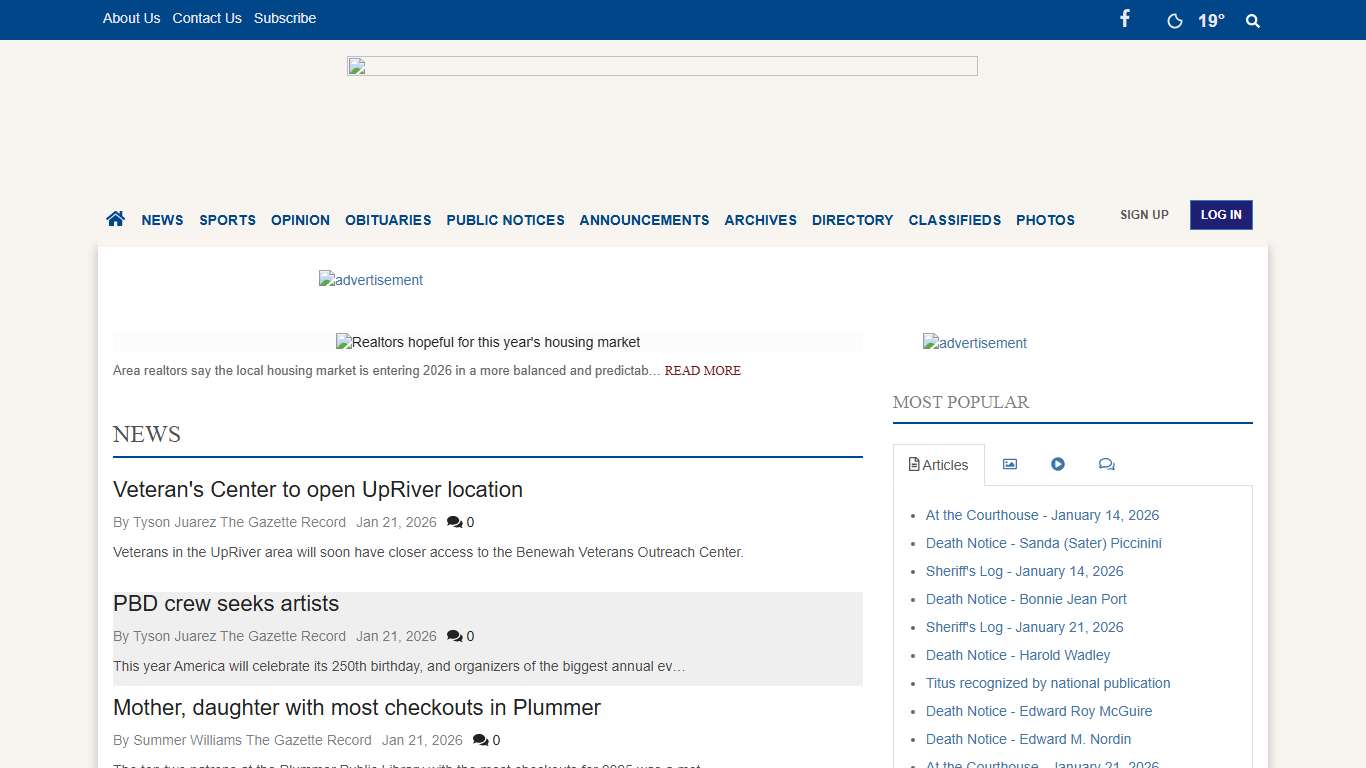Read more about housing market story
This screenshot has width=1366, height=768.
click(x=702, y=371)
